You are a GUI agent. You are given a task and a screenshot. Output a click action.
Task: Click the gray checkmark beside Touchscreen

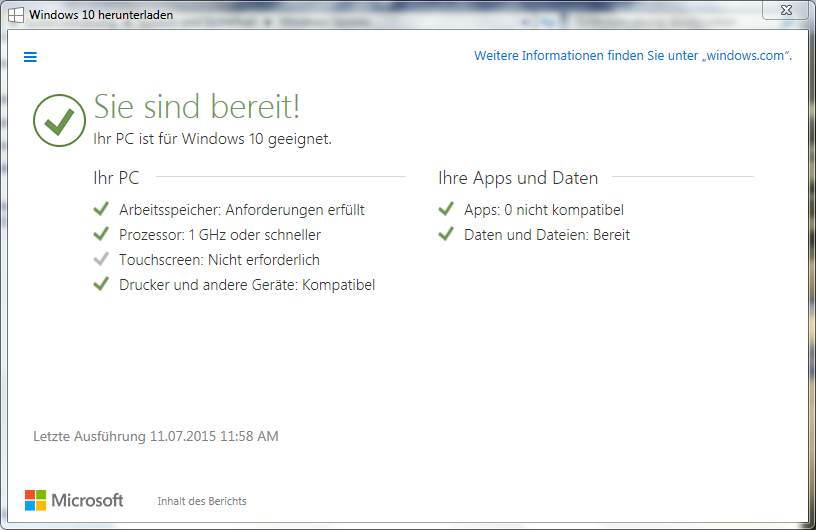[x=100, y=259]
